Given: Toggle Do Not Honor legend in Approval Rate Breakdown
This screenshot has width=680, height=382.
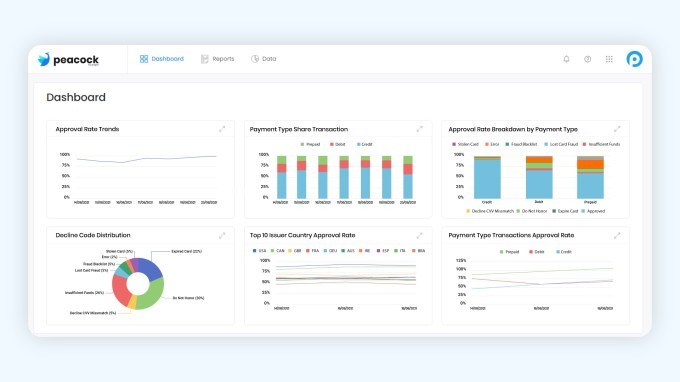Looking at the screenshot, I should coord(532,211).
